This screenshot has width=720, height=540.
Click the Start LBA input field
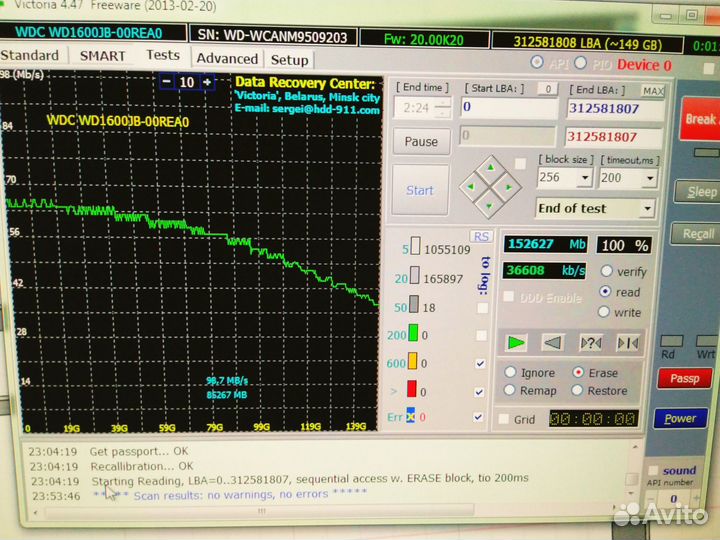[508, 108]
